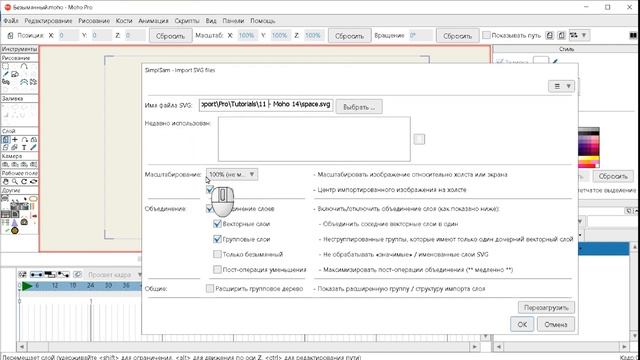Open the File menu
The width and height of the screenshot is (640, 360).
click(11, 20)
